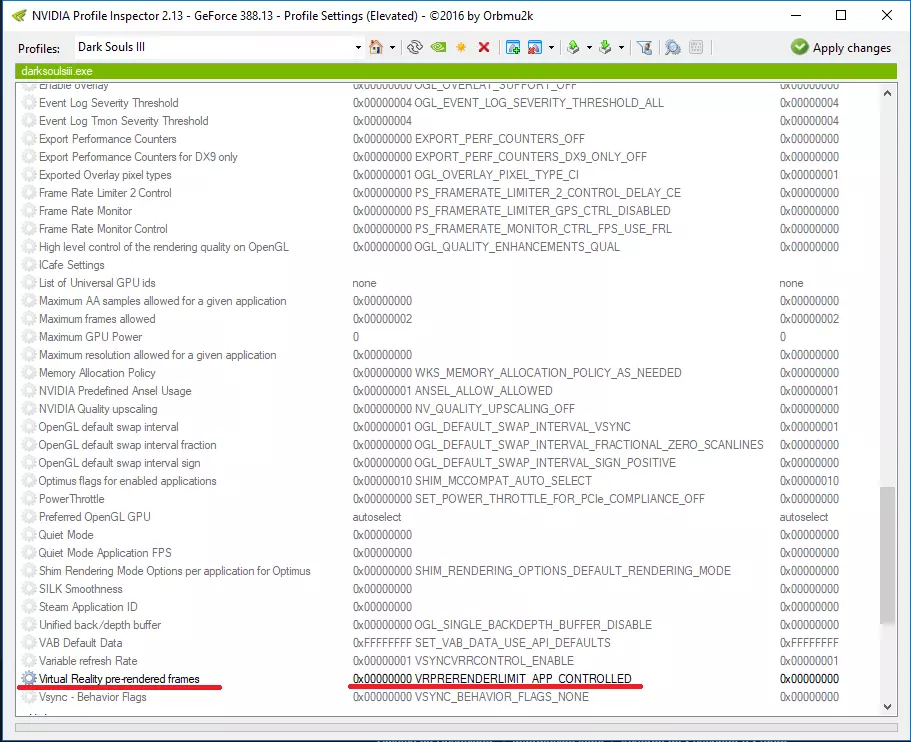Open the Profiles dropdown arrow

pyautogui.click(x=358, y=48)
